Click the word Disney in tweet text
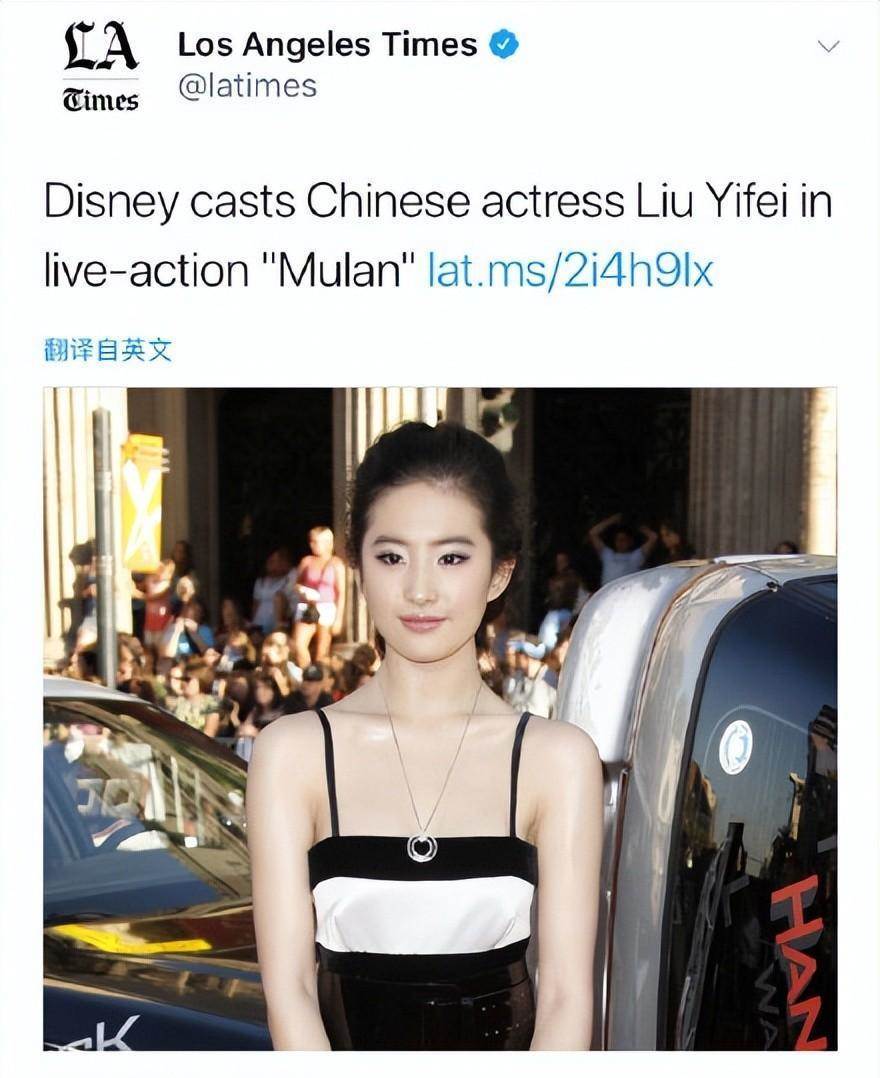The width and height of the screenshot is (880, 1078). pyautogui.click(x=111, y=202)
